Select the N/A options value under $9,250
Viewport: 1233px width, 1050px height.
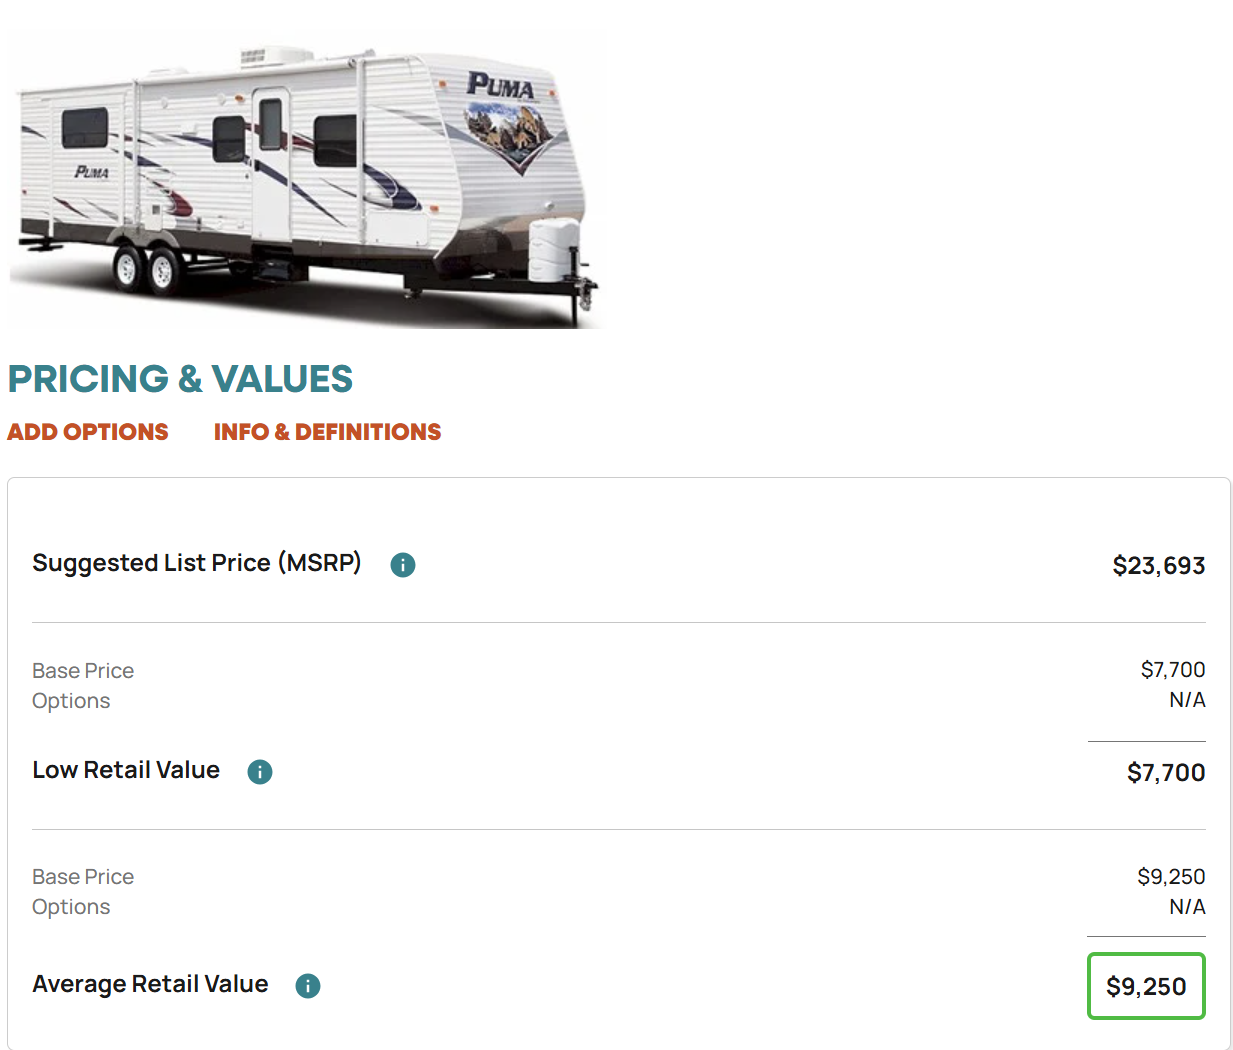point(1187,907)
